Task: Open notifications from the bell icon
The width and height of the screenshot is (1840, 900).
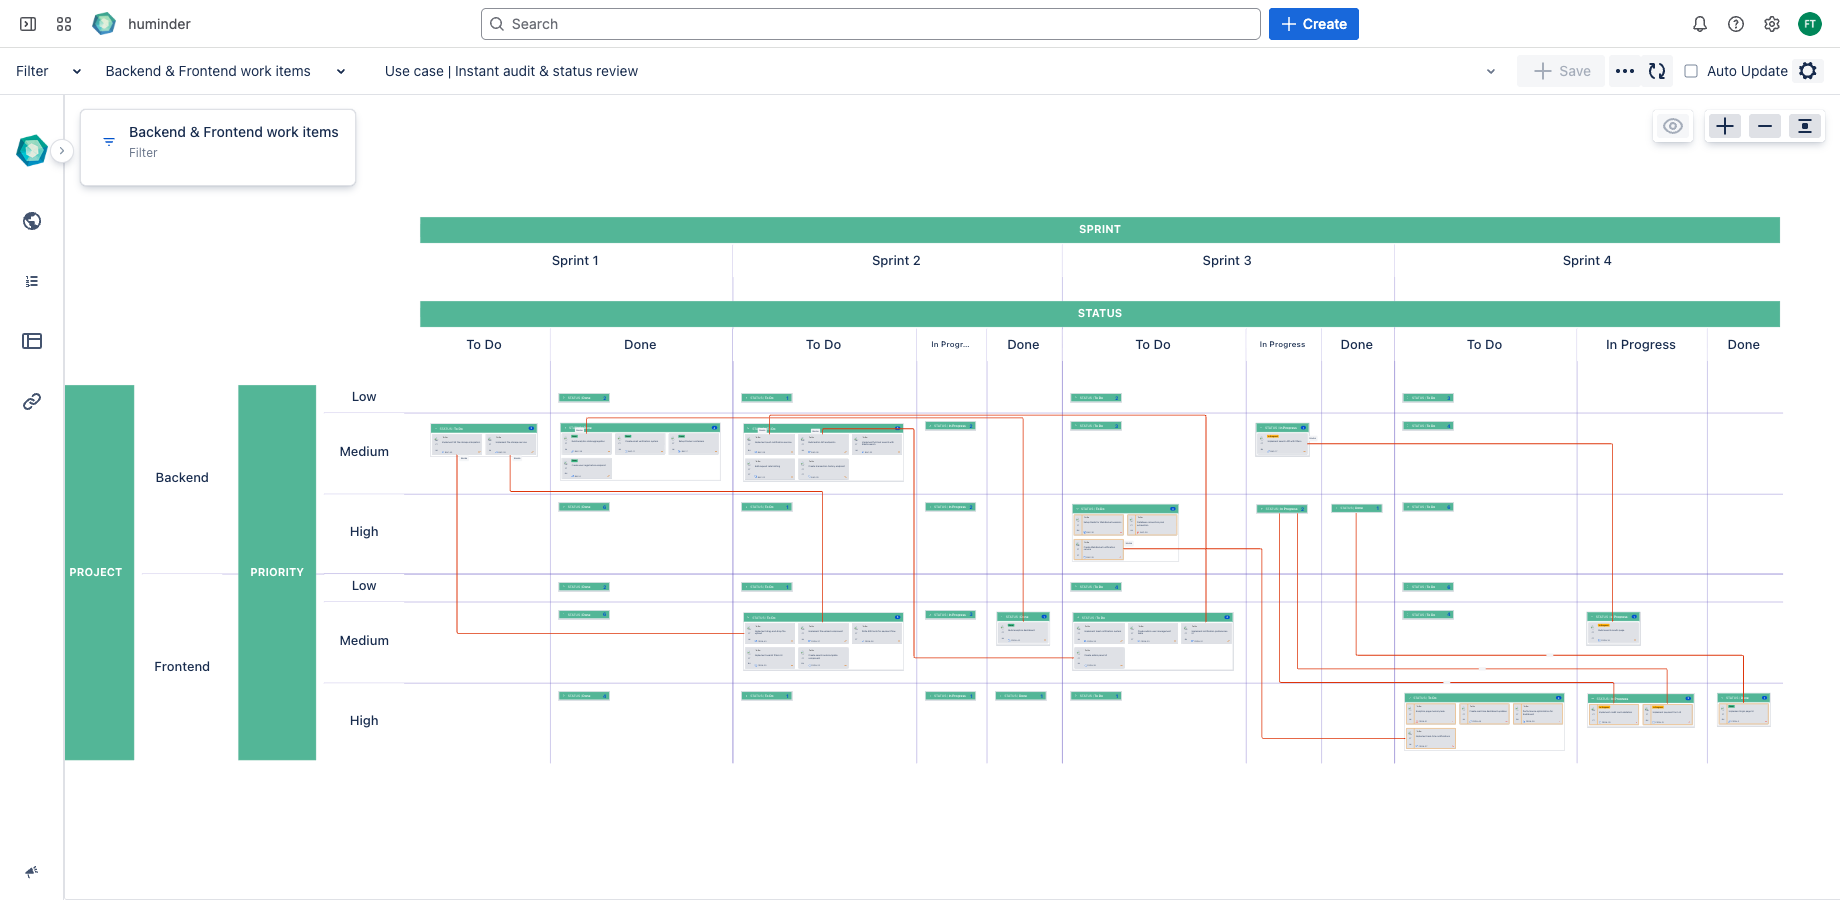Action: point(1700,23)
